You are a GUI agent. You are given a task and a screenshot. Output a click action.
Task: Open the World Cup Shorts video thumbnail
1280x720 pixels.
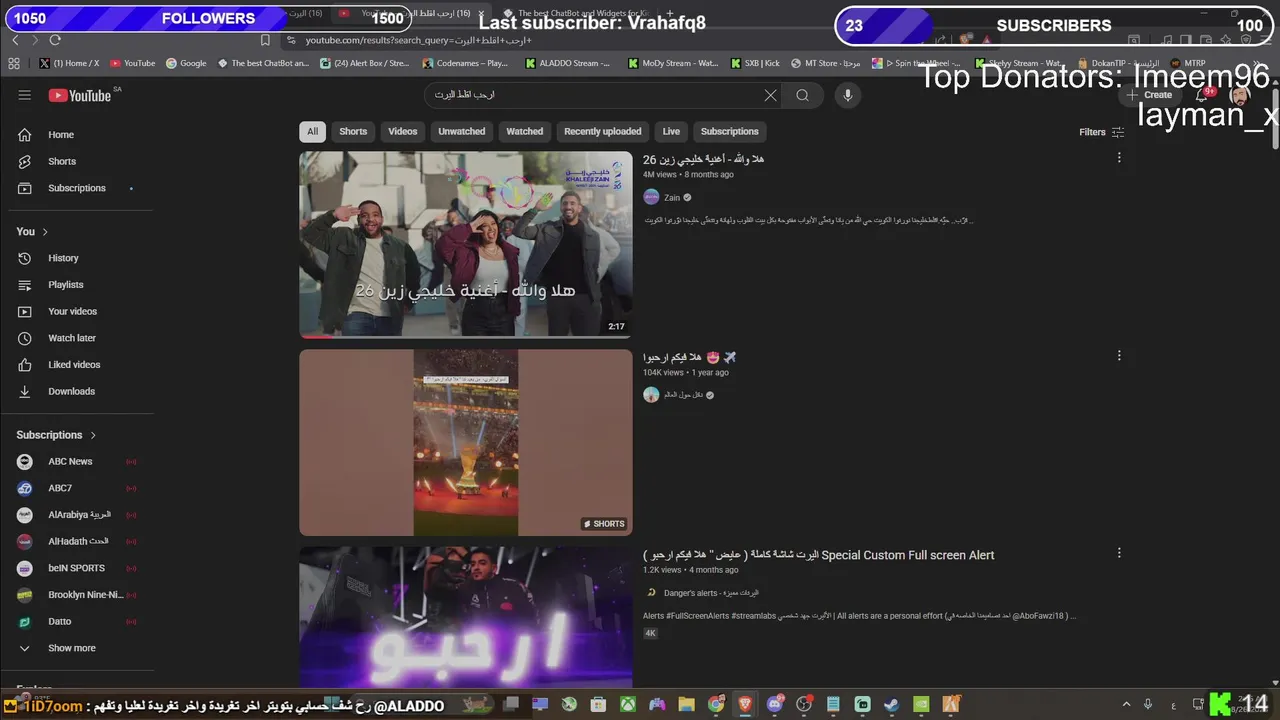(x=466, y=442)
